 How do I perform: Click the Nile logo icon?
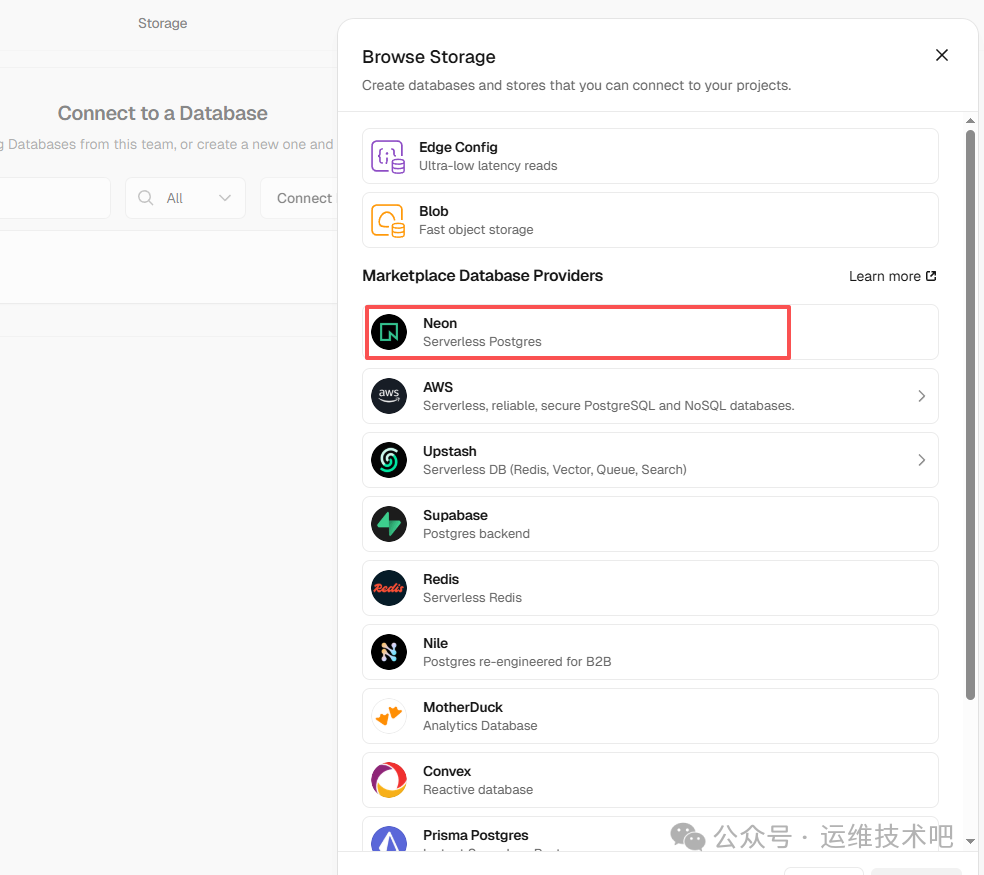389,652
